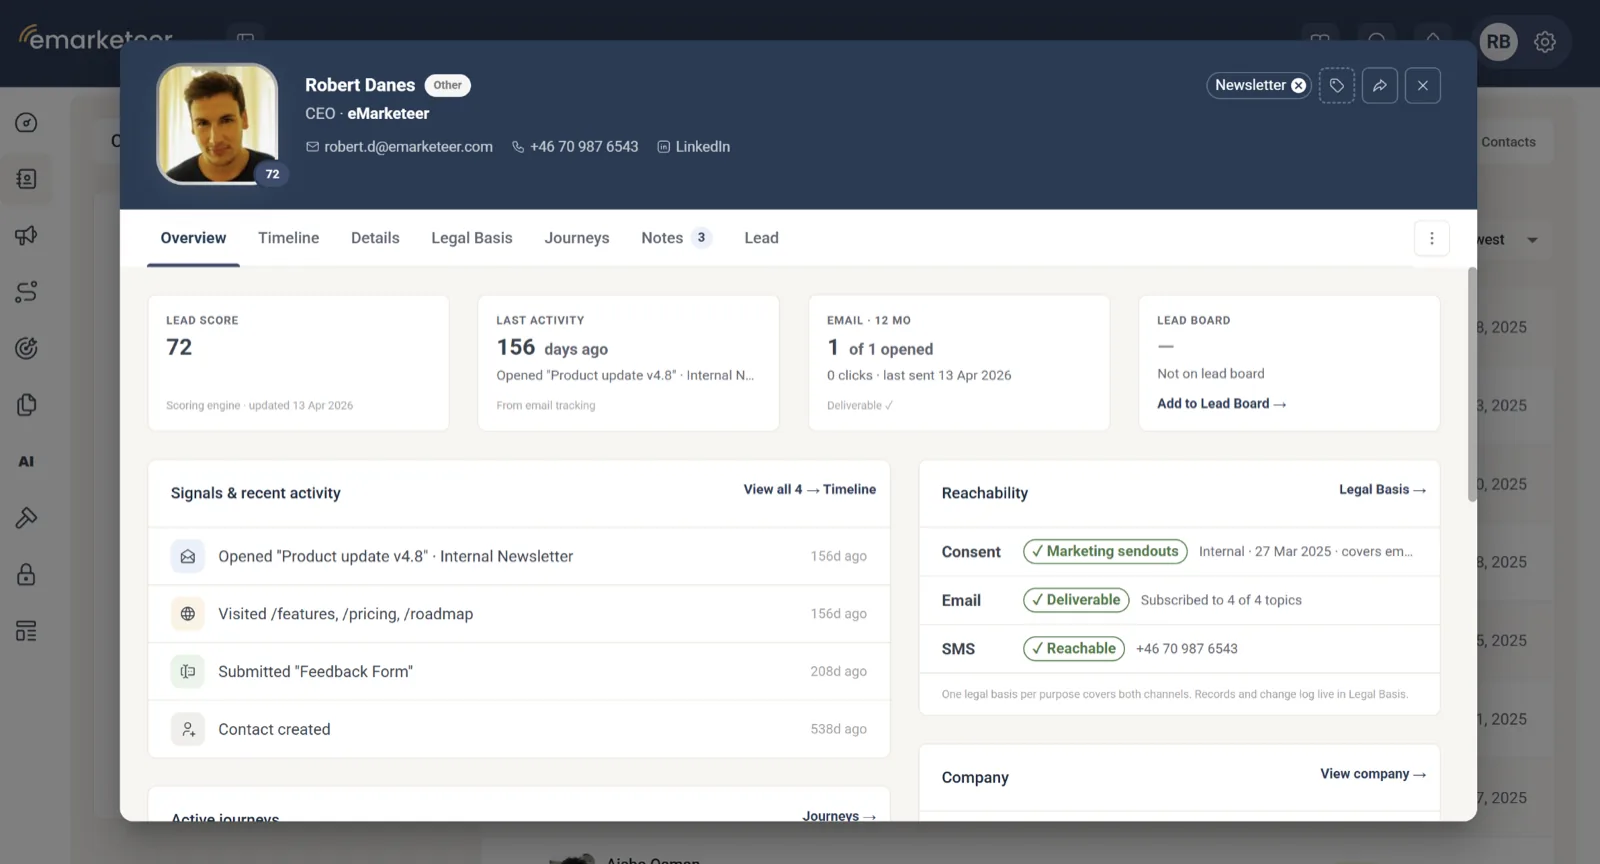1600x864 pixels.
Task: Click Robert Danes profile photo
Action: pos(218,124)
